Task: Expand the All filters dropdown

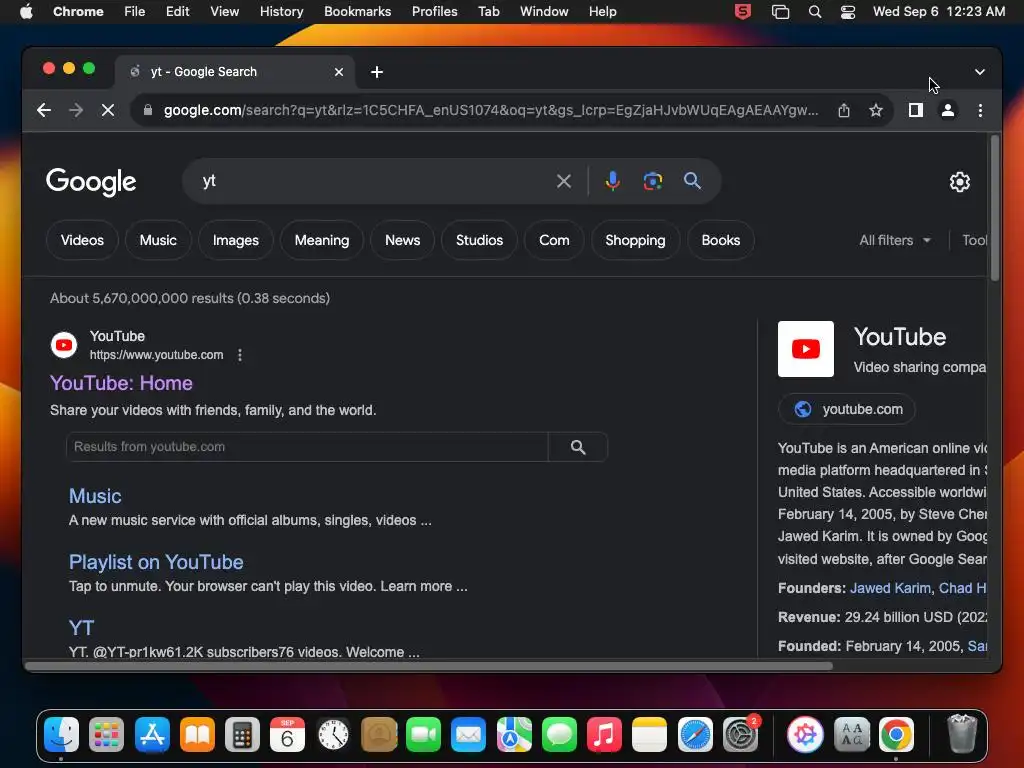Action: pos(895,240)
